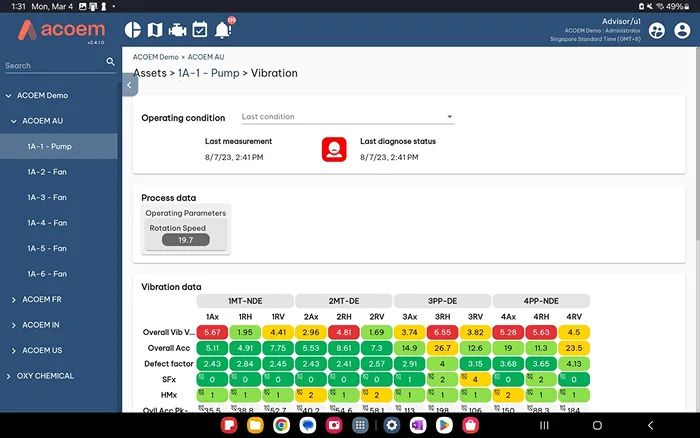Open the OneNote app in taskbar
Screen dimensions: 700x438
click(x=418, y=425)
